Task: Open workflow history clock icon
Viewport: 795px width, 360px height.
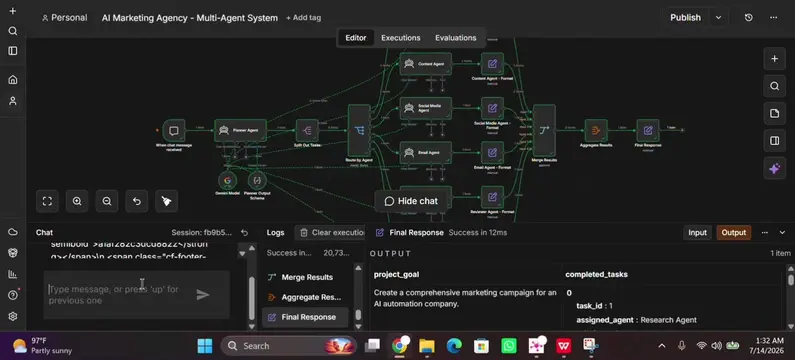Action: click(748, 17)
